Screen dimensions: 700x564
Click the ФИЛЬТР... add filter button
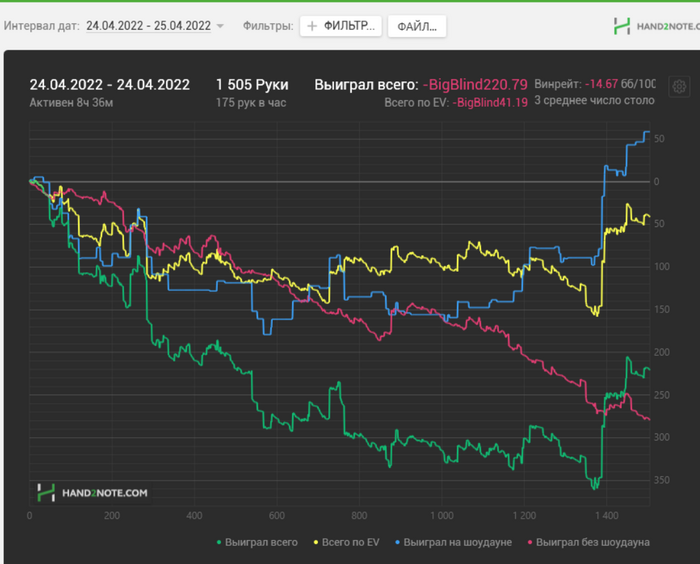341,26
